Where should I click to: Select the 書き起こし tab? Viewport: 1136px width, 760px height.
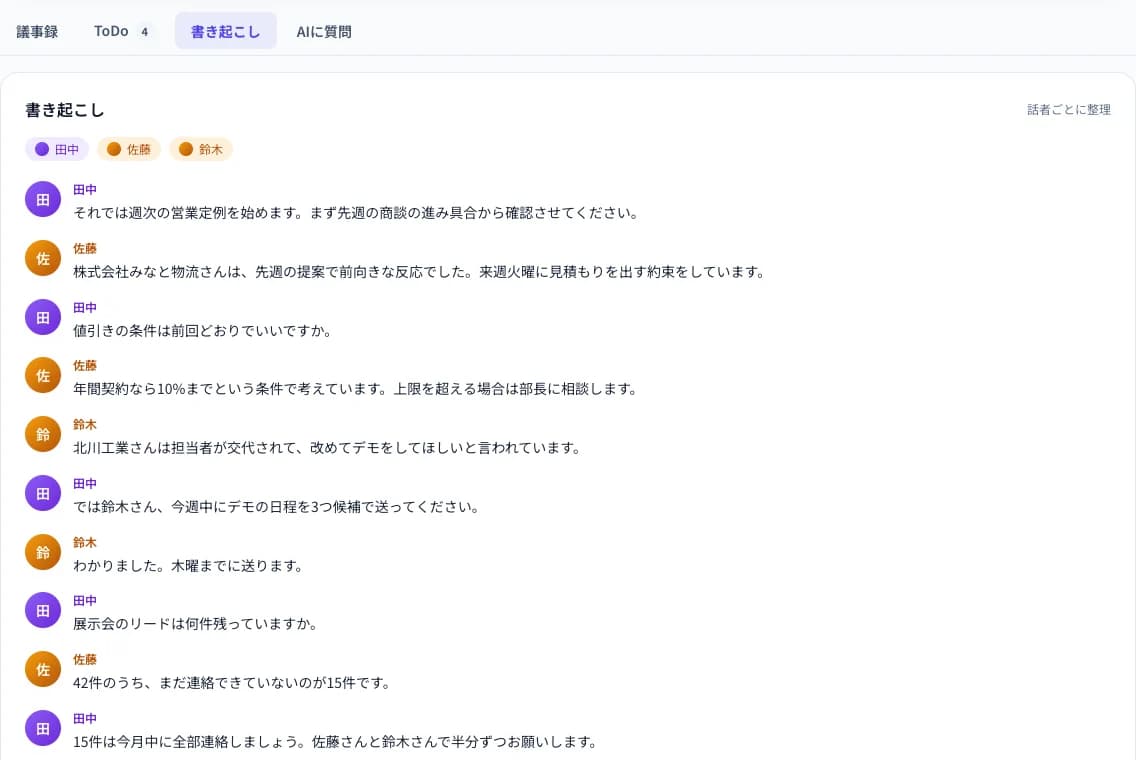tap(225, 31)
